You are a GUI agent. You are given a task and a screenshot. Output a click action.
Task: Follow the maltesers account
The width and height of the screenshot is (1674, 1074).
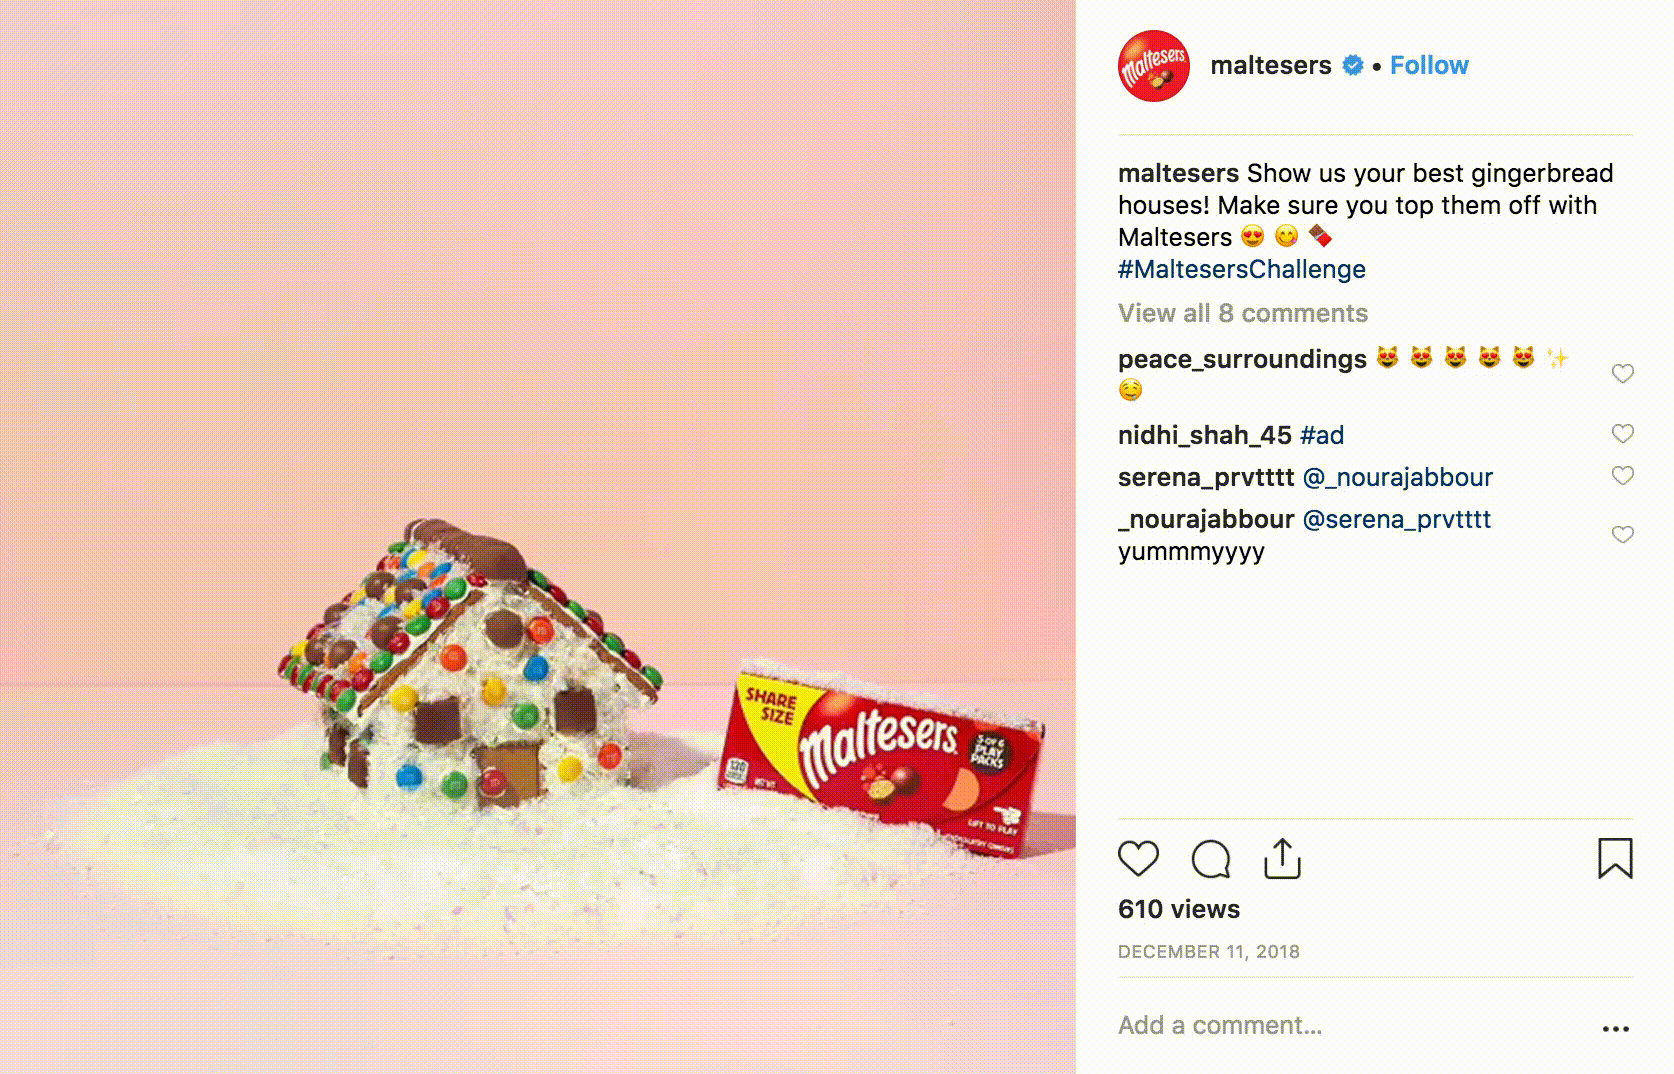coord(1429,65)
